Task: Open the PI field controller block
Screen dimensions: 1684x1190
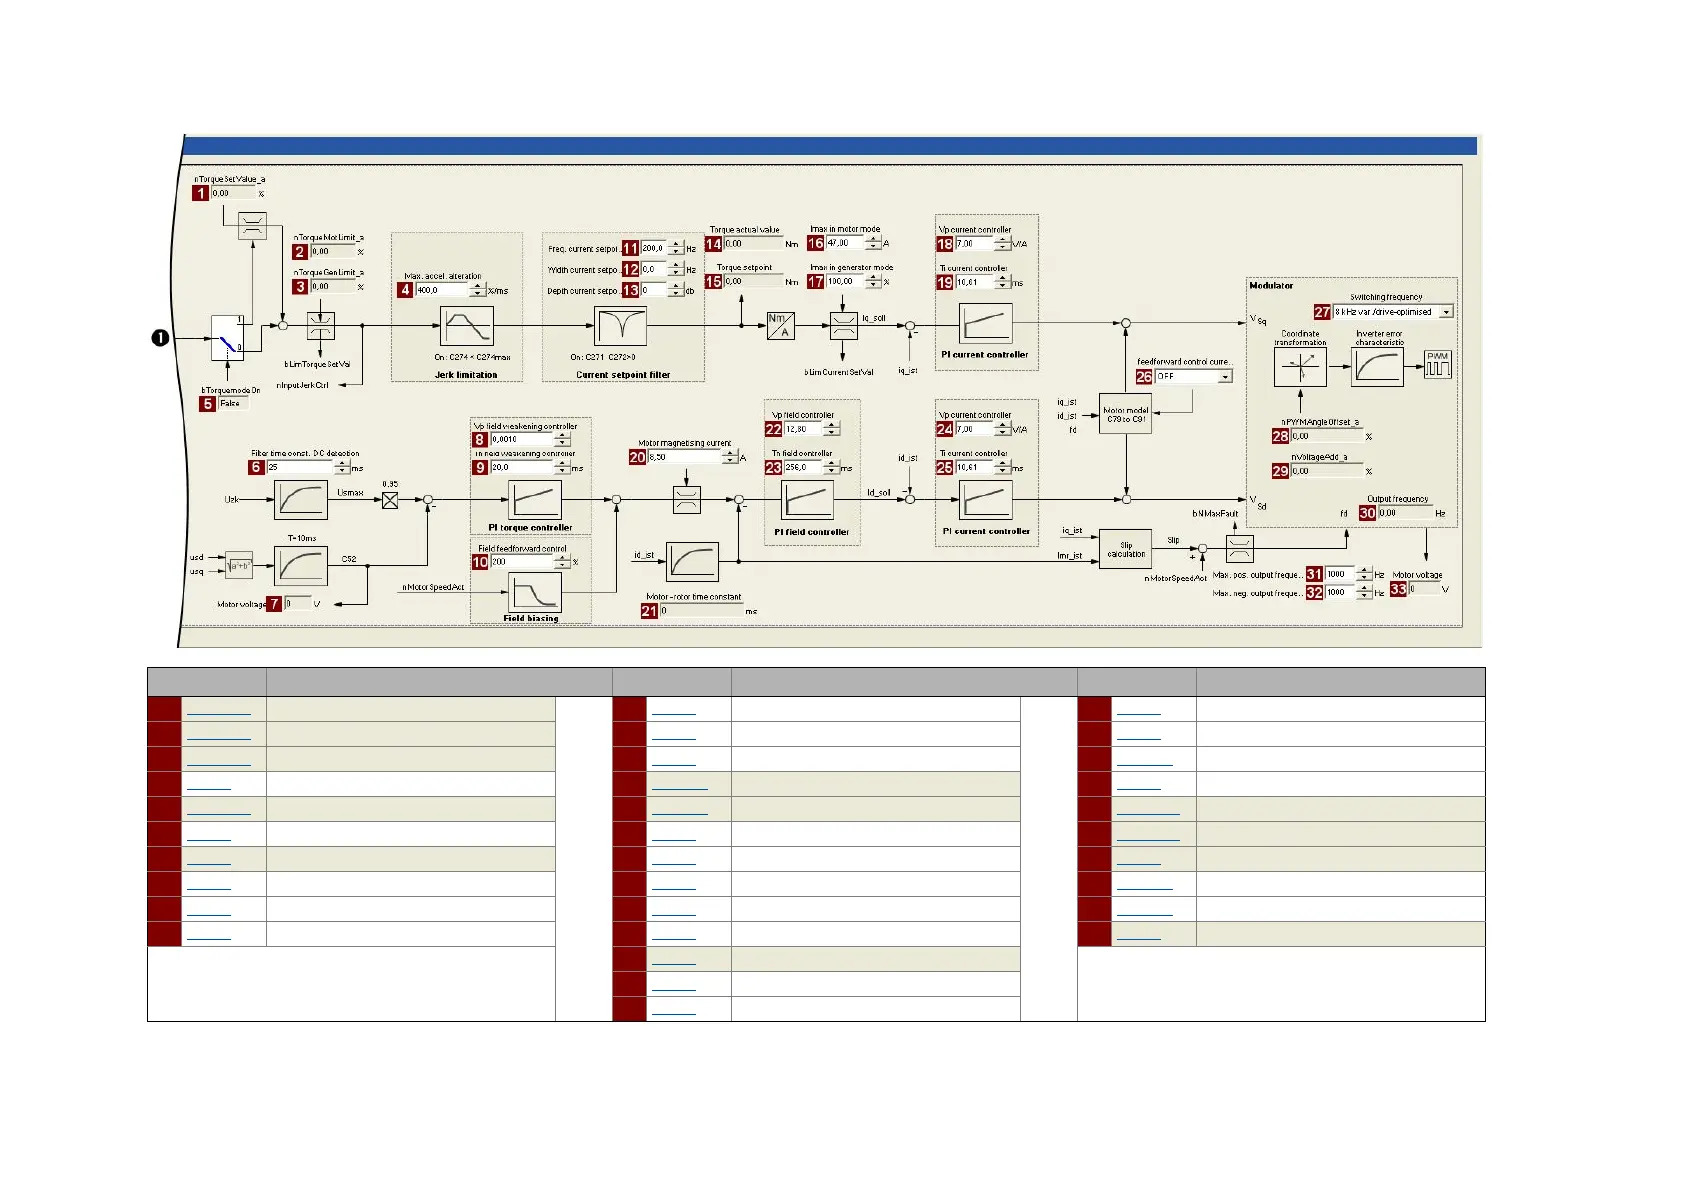Action: point(808,500)
